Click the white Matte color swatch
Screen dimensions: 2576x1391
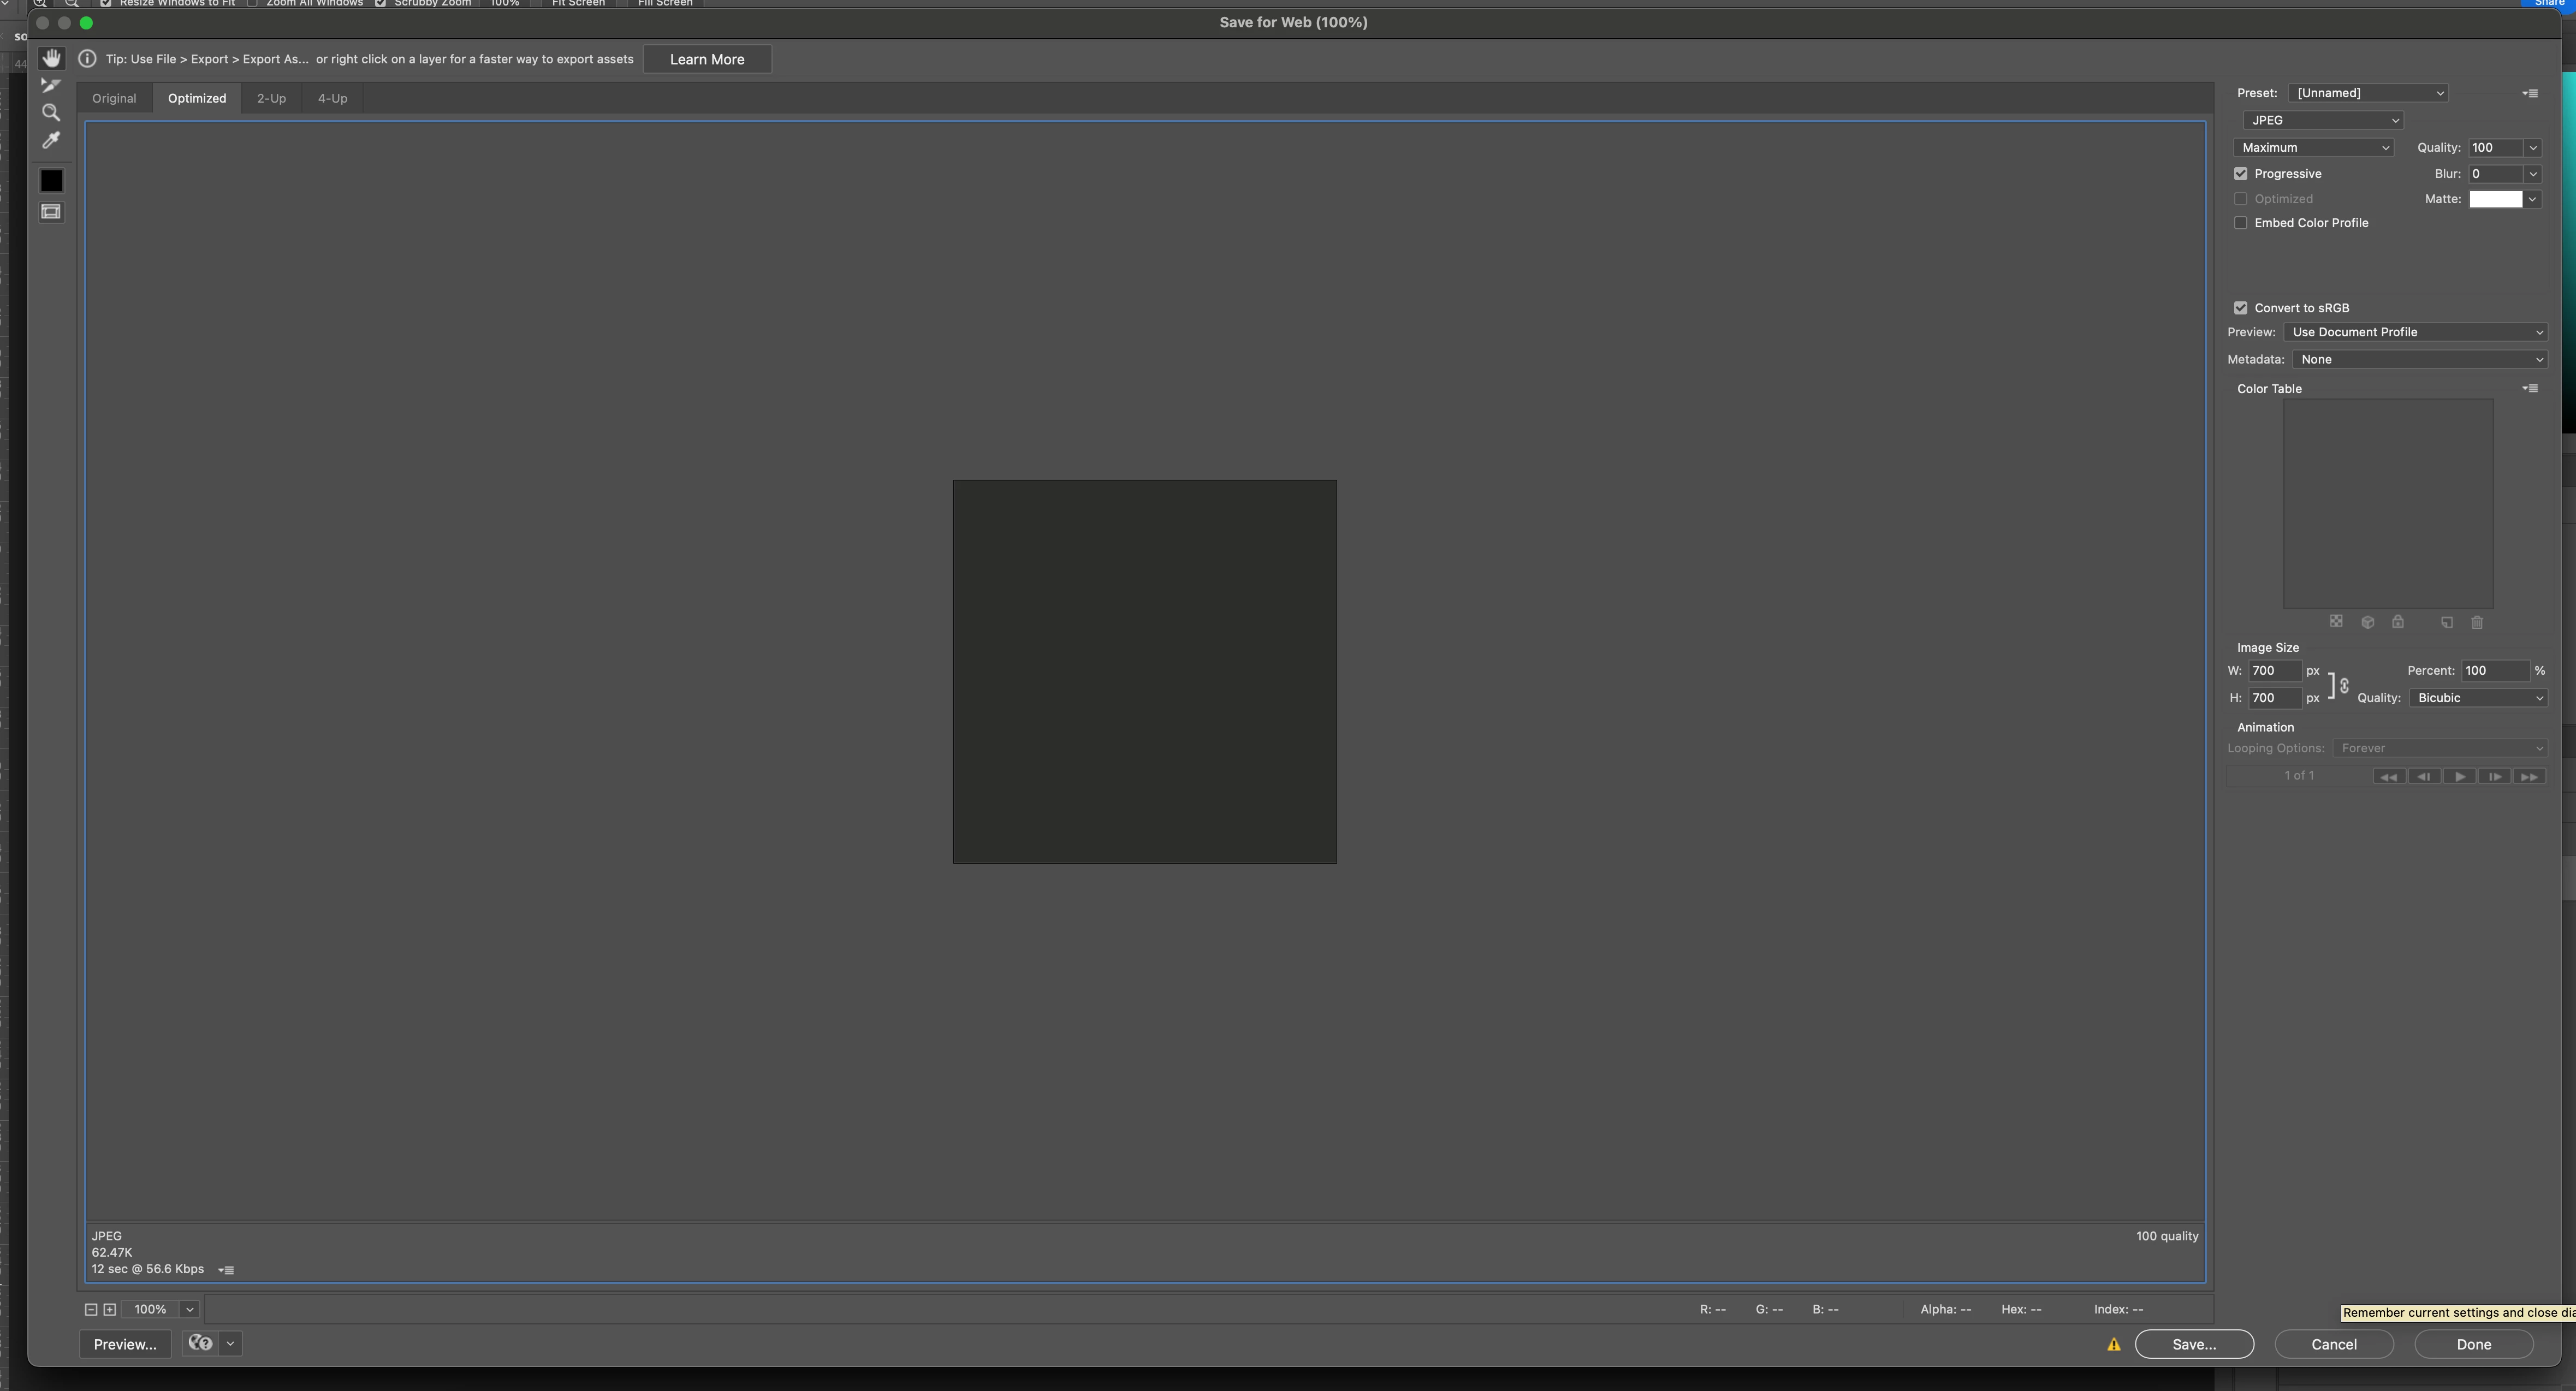[2495, 199]
